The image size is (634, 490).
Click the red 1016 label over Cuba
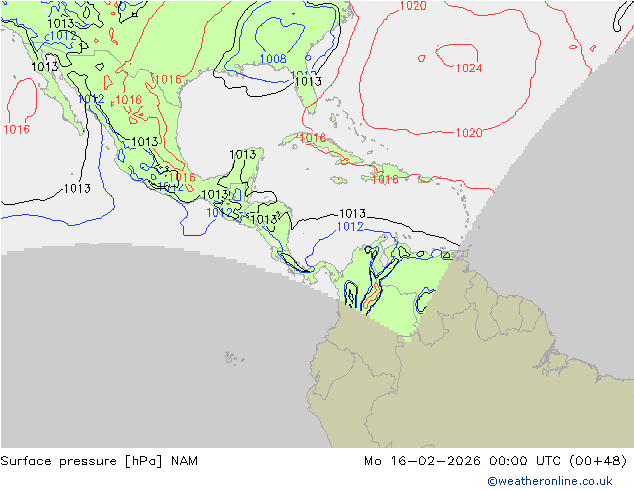click(x=313, y=138)
